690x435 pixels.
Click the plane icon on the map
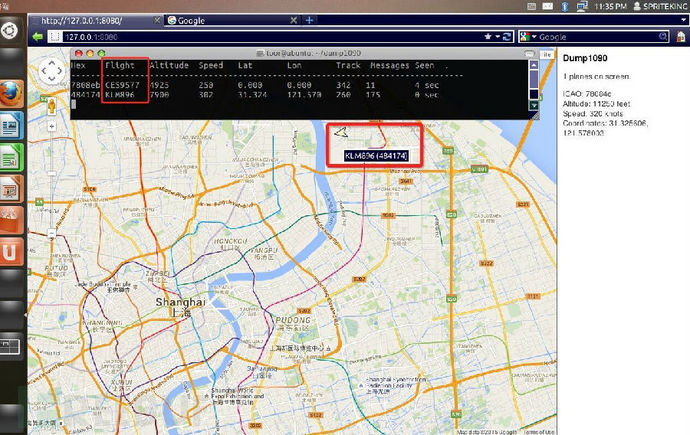[341, 132]
